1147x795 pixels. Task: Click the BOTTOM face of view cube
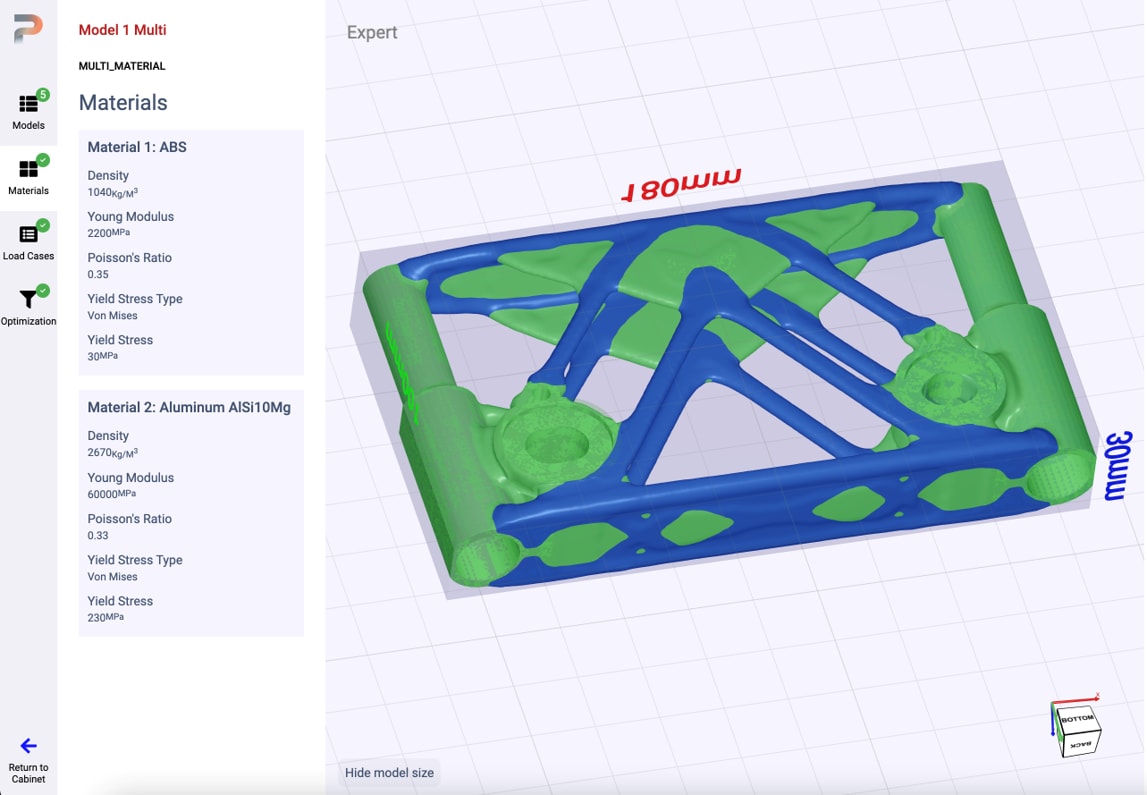tap(1077, 718)
